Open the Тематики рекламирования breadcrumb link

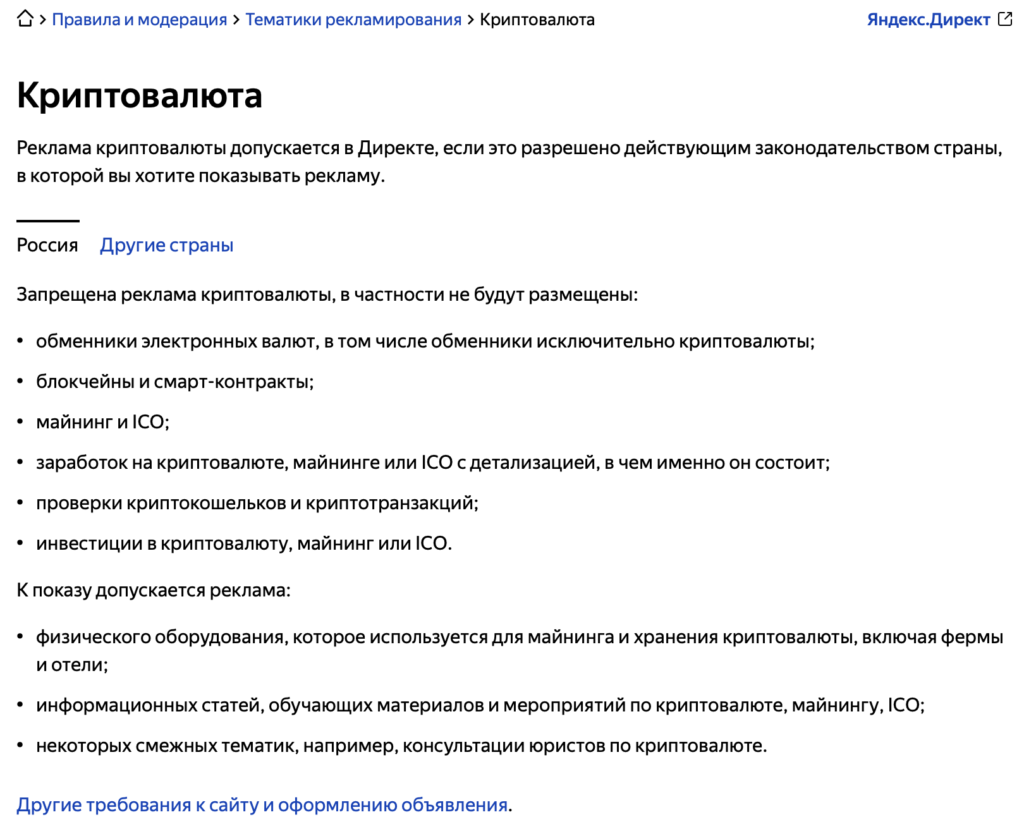pyautogui.click(x=353, y=19)
